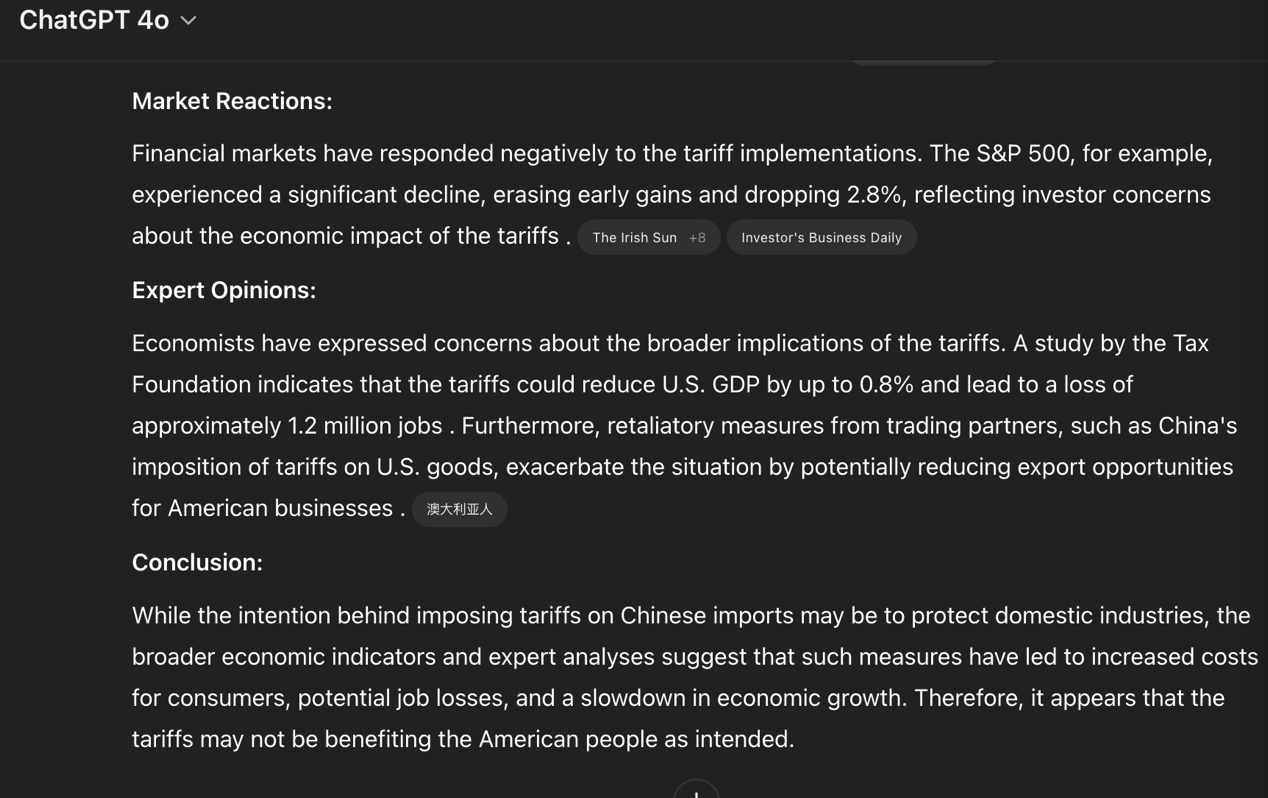Open the Investor's Business Daily citation

pyautogui.click(x=821, y=238)
